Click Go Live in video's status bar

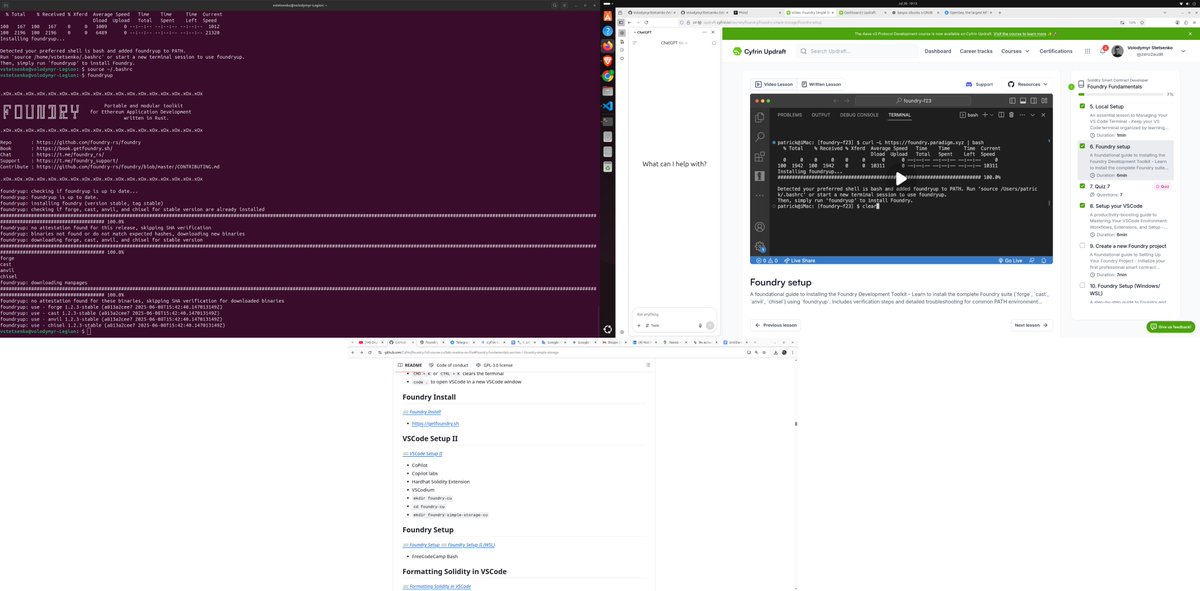[1013, 261]
